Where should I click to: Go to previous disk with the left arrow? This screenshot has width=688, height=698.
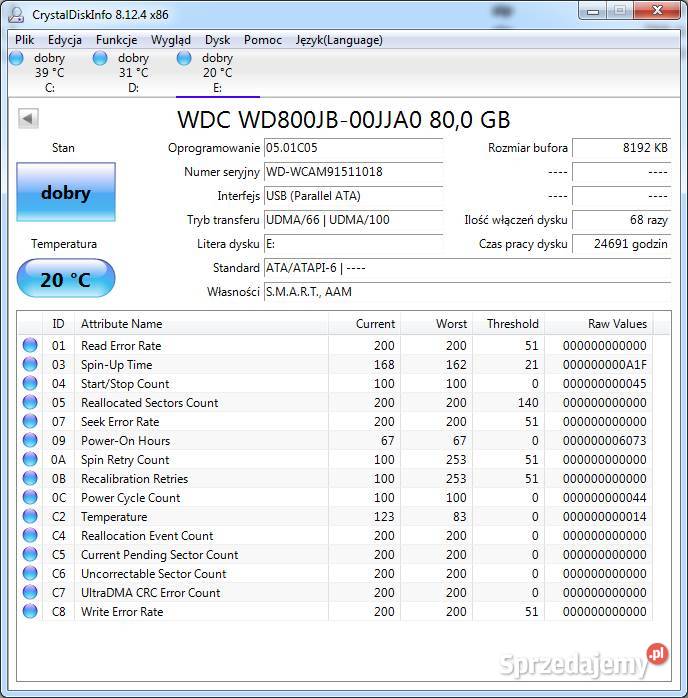tap(28, 118)
